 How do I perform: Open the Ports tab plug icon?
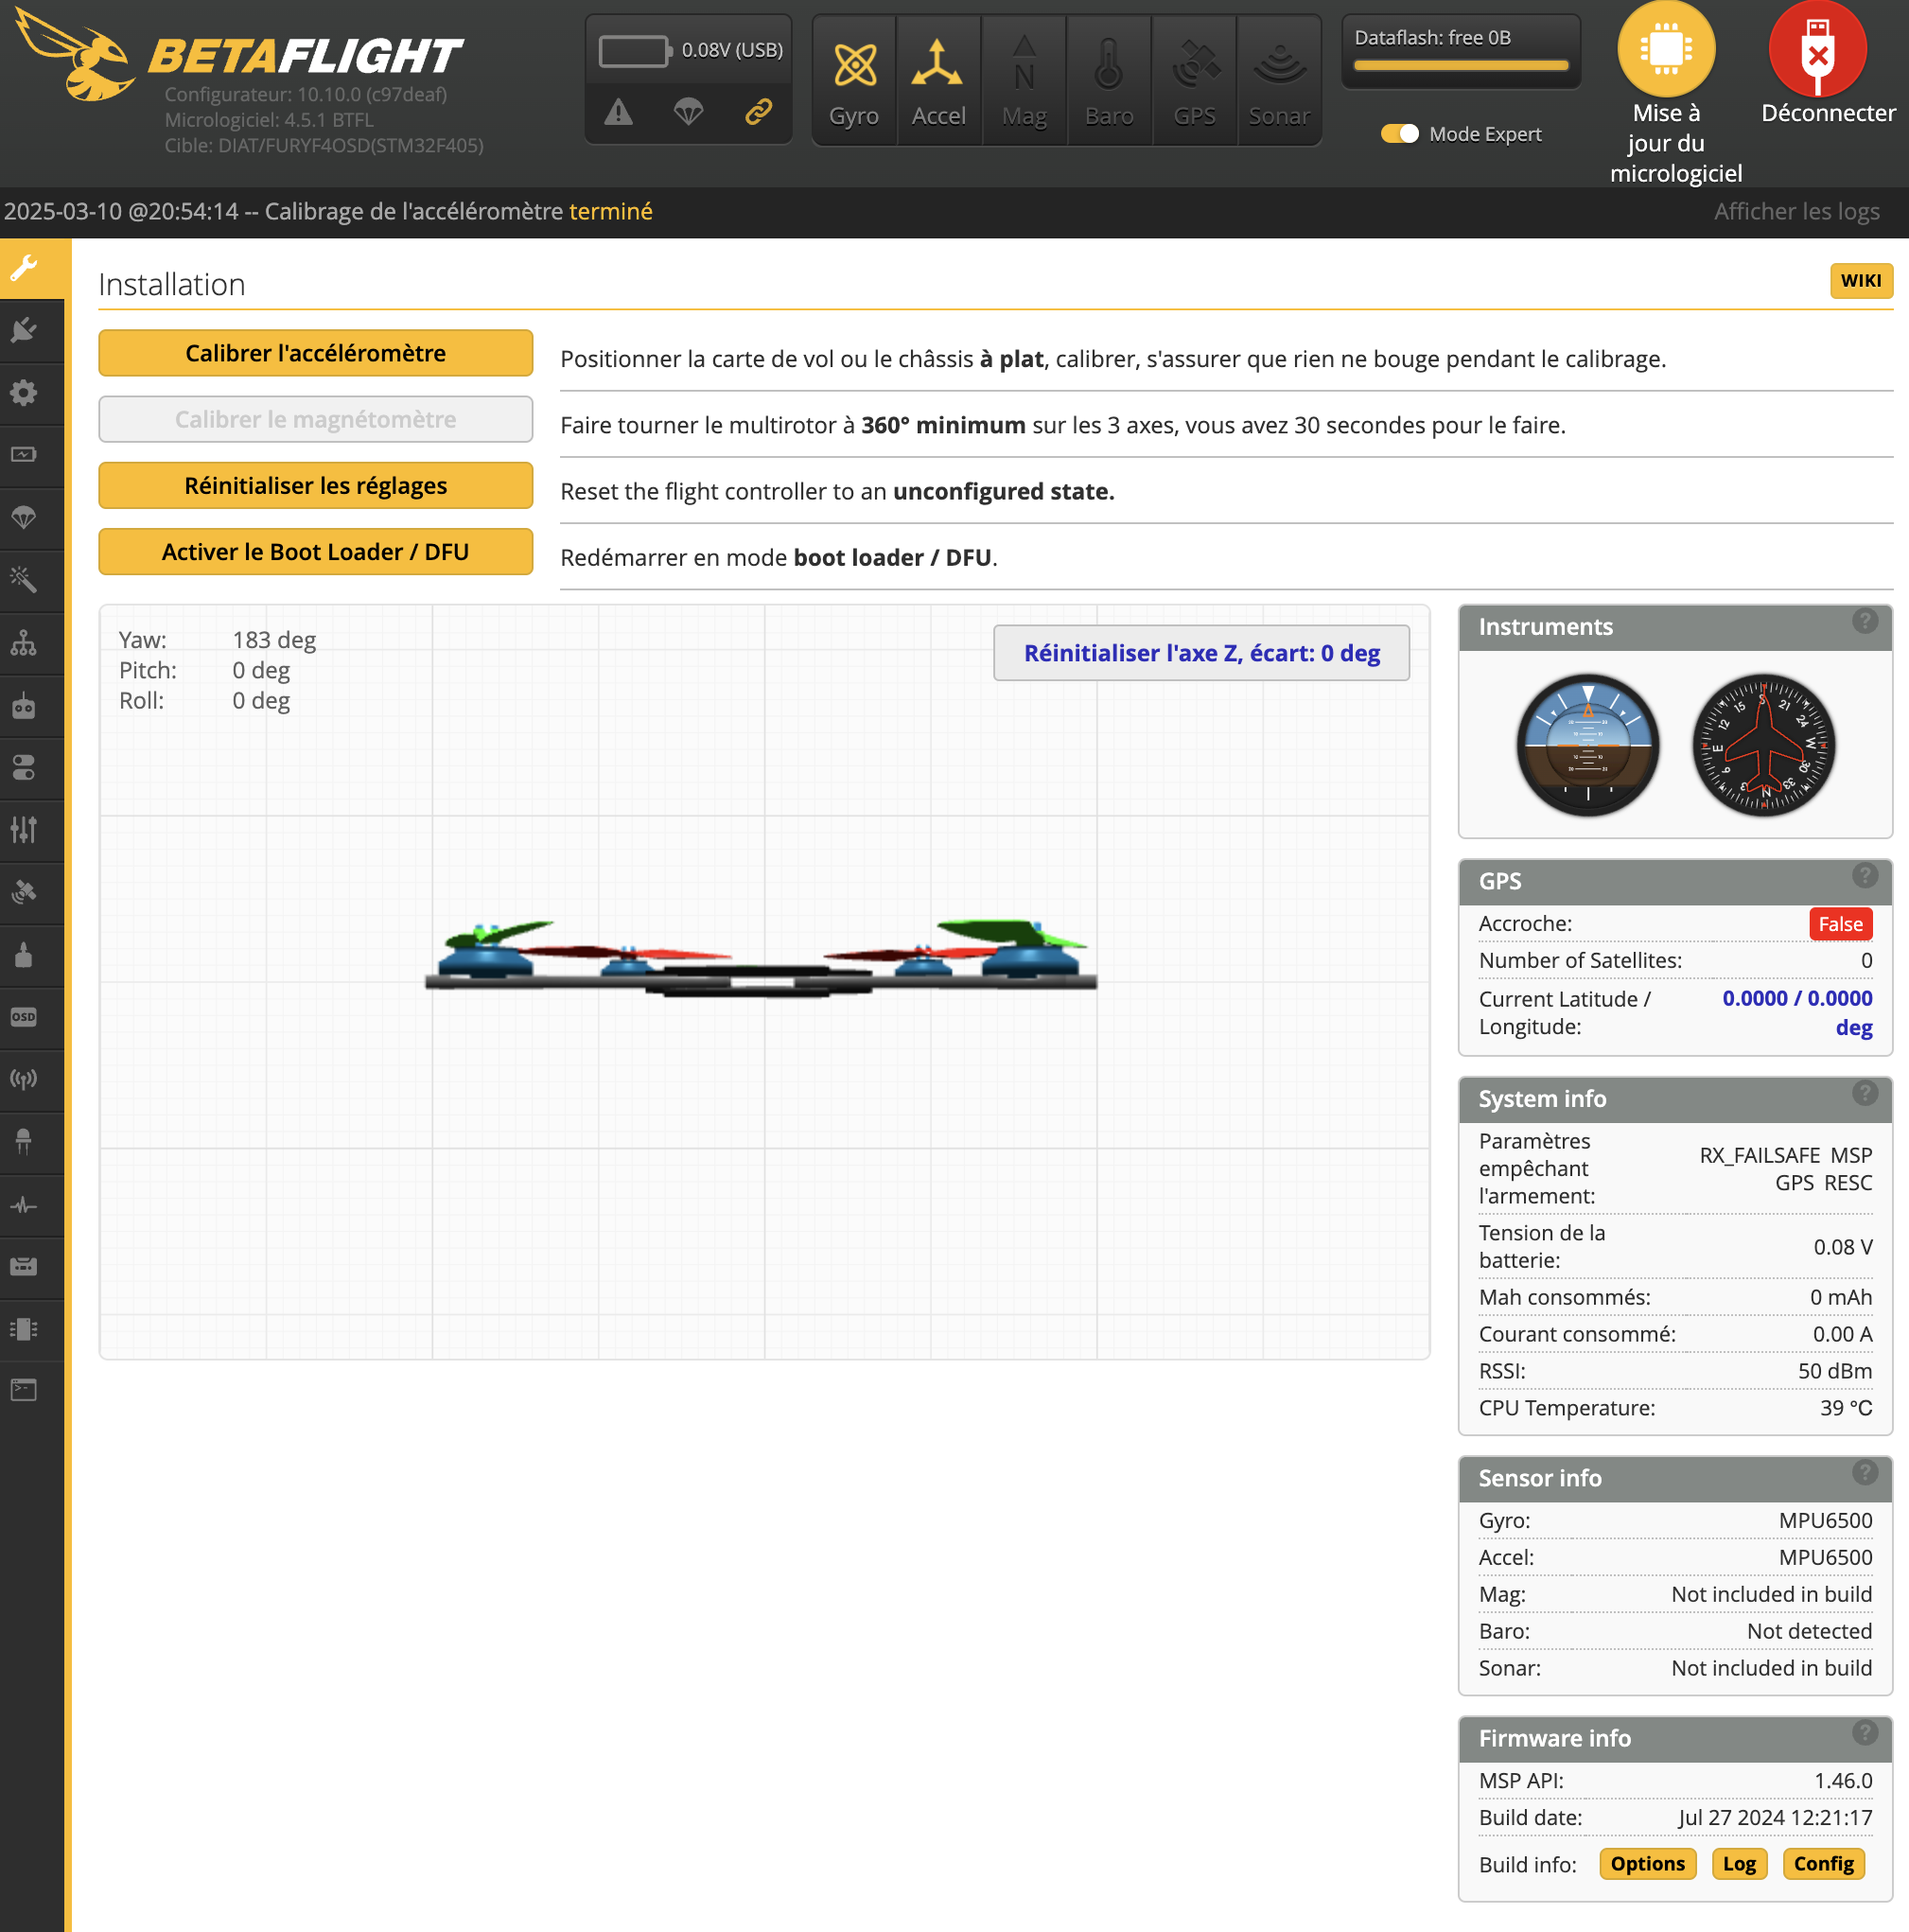coord(24,330)
